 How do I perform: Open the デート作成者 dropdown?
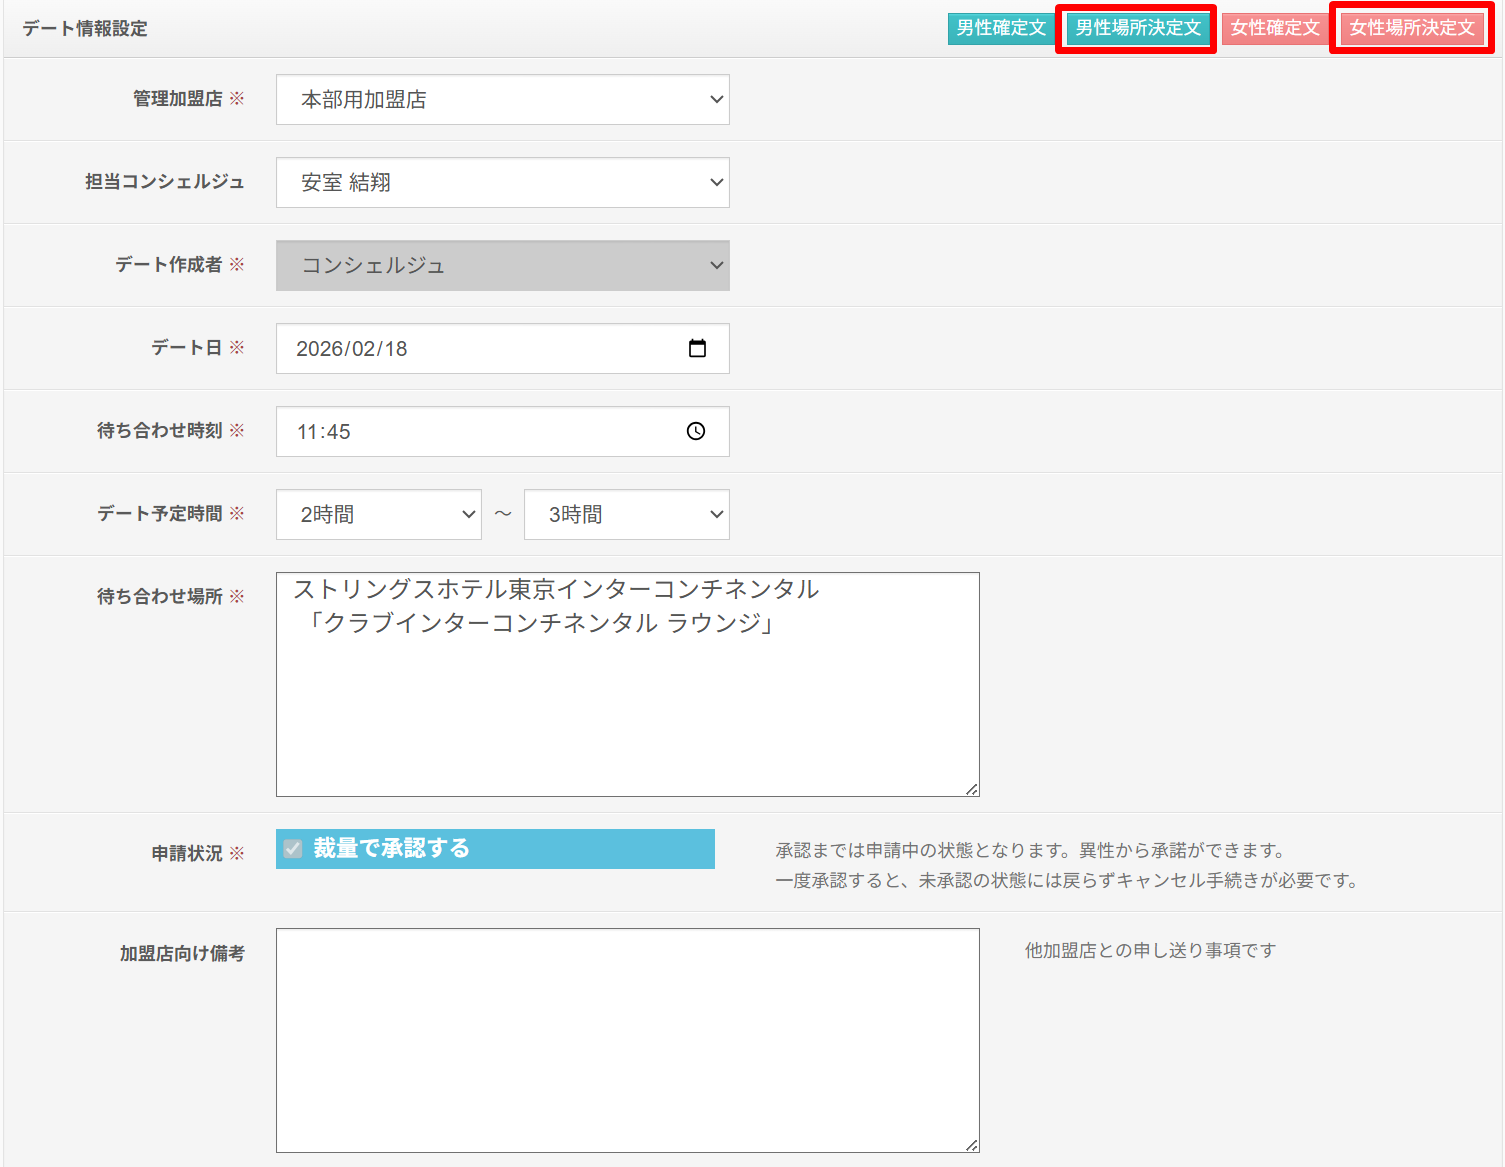pos(502,266)
